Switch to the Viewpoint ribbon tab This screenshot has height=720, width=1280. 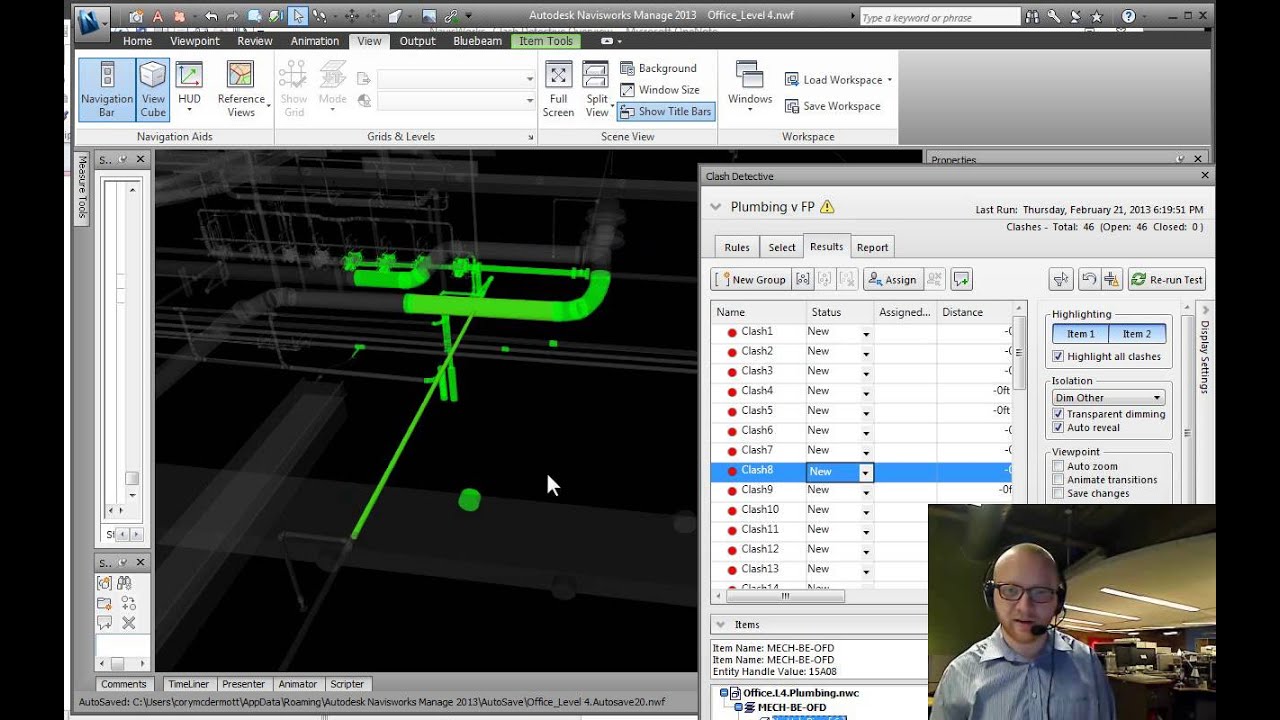click(x=195, y=41)
